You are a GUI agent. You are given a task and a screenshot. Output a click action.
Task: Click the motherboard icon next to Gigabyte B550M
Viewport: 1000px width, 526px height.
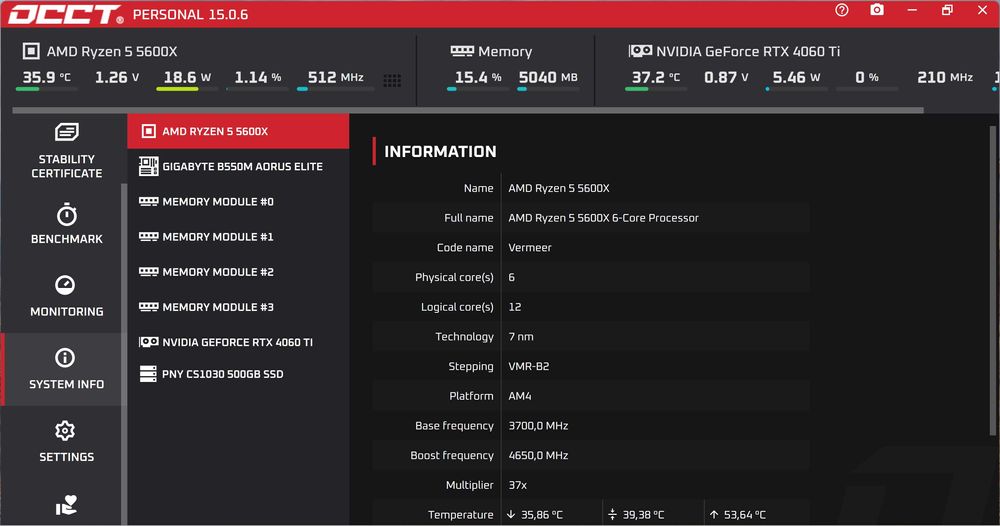tap(149, 166)
